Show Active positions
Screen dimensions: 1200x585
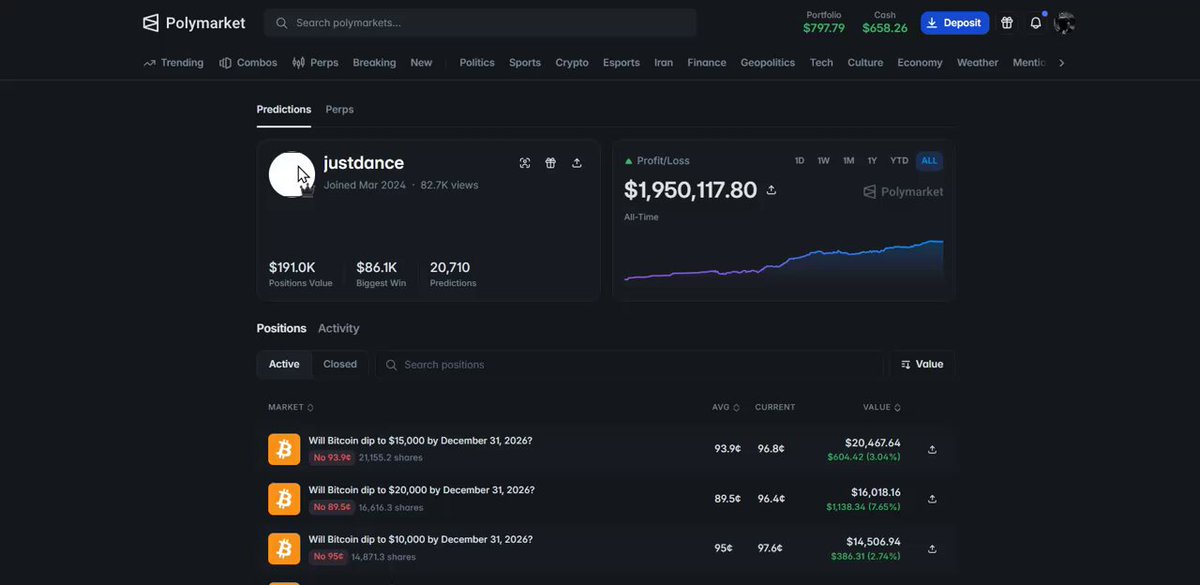284,364
